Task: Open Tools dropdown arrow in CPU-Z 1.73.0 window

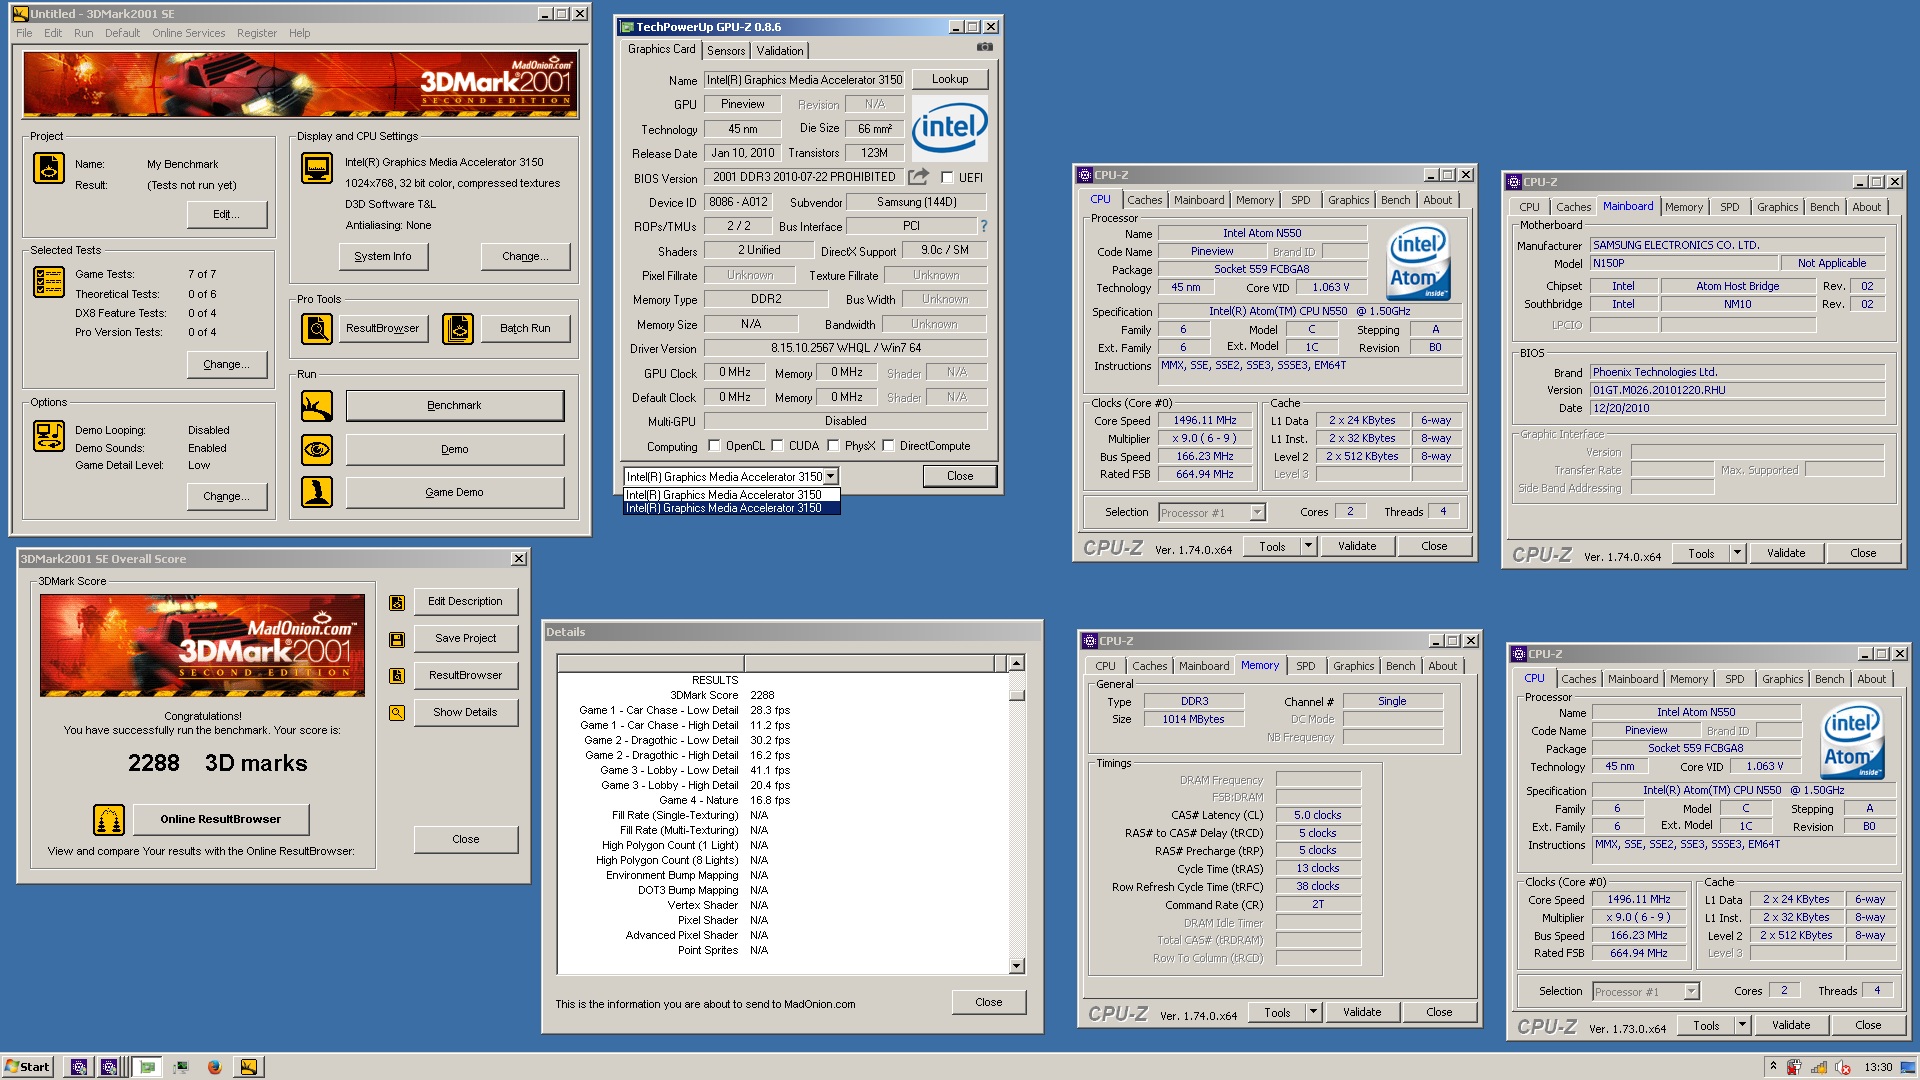Action: click(x=1742, y=1025)
